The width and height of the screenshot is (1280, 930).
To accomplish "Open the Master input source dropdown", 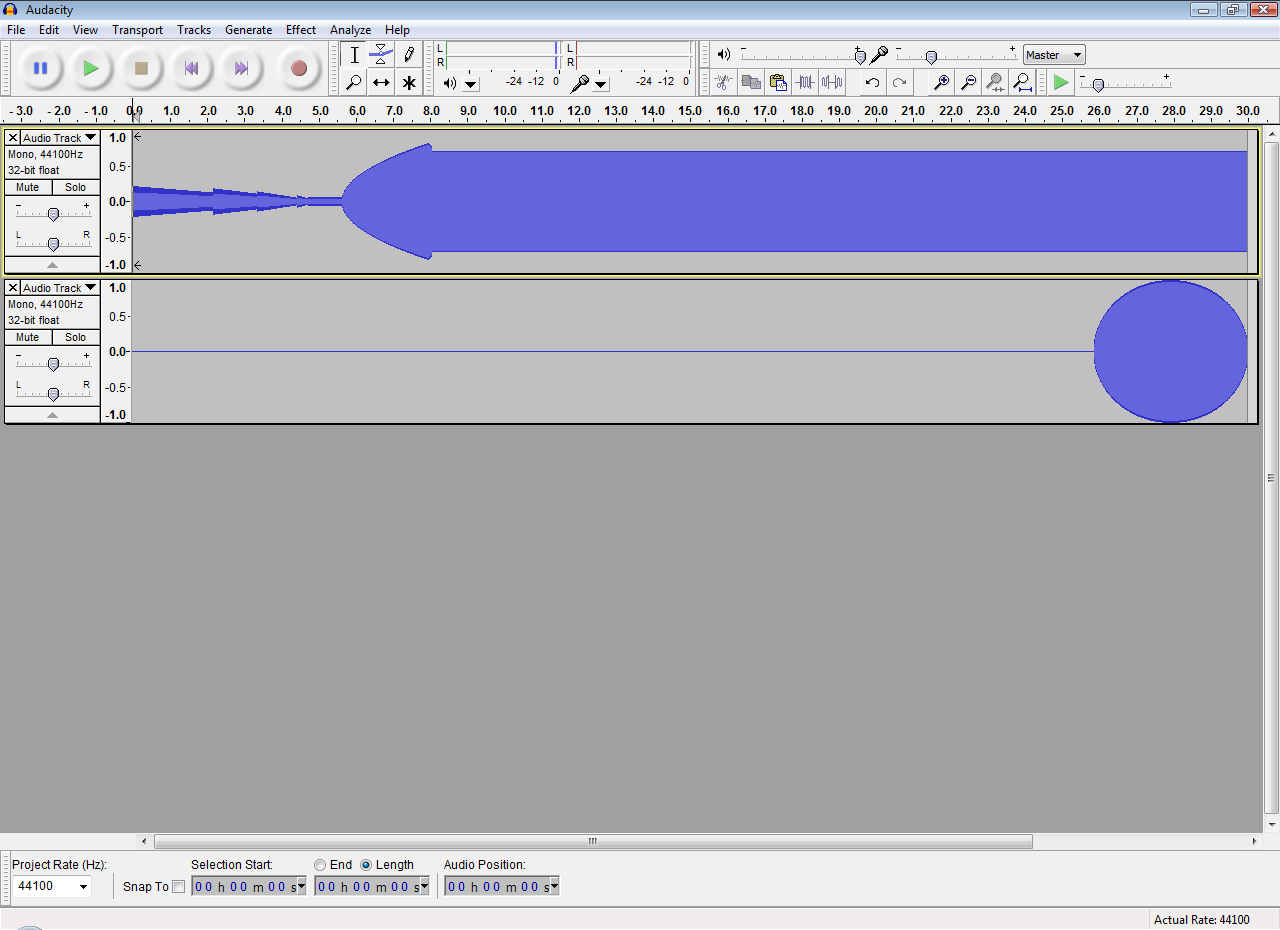I will [1054, 55].
